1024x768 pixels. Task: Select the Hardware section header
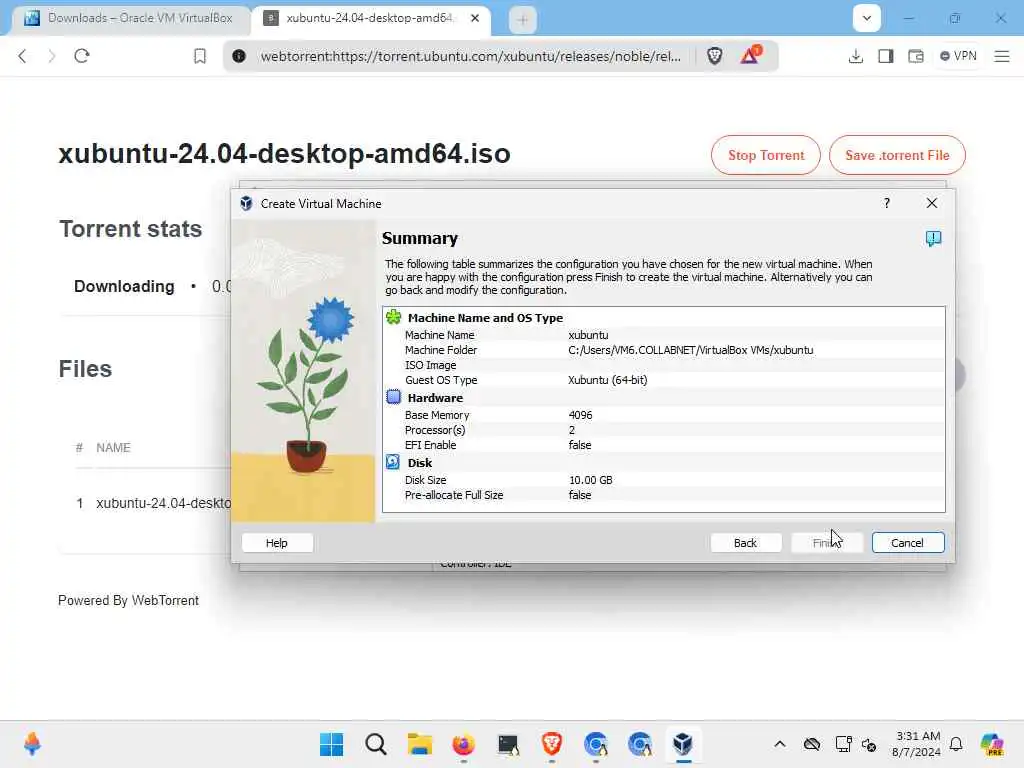(435, 398)
